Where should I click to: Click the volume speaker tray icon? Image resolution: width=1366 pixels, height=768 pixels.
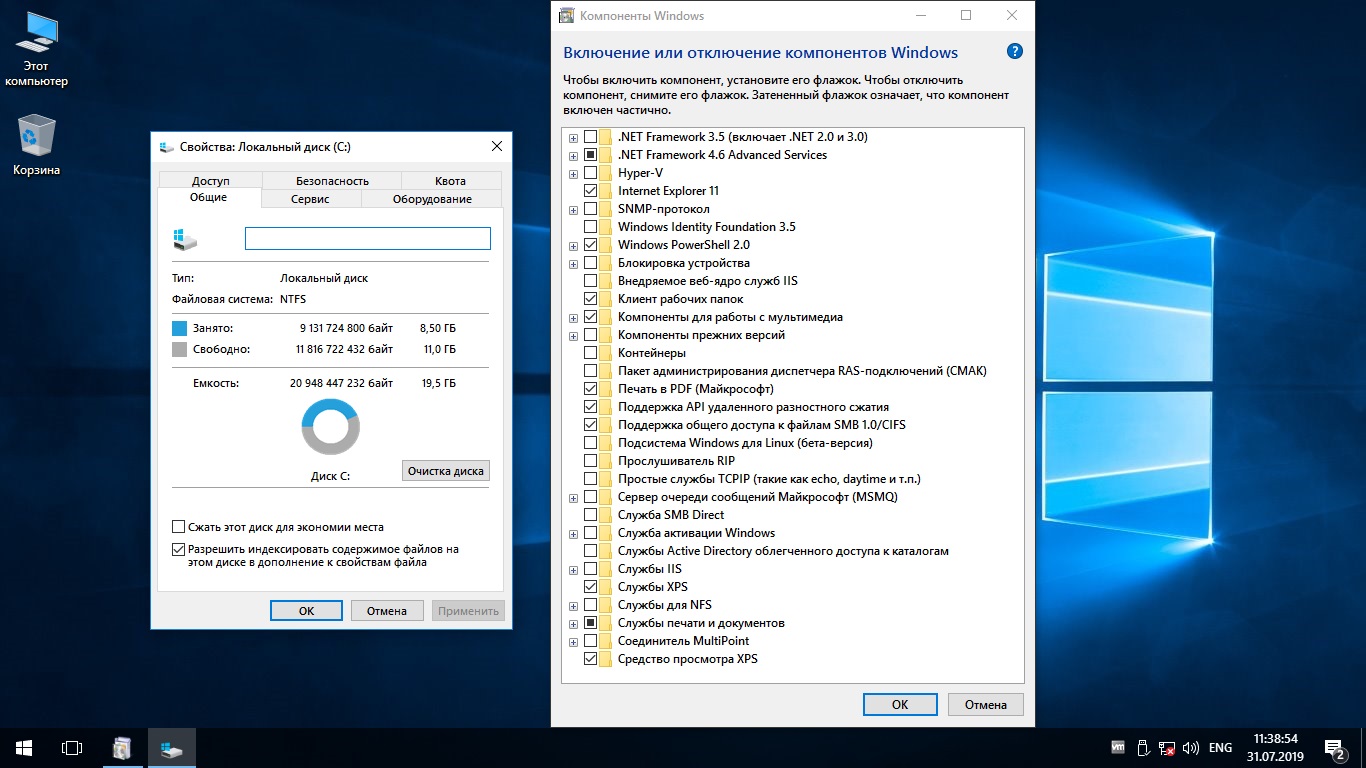point(1190,747)
